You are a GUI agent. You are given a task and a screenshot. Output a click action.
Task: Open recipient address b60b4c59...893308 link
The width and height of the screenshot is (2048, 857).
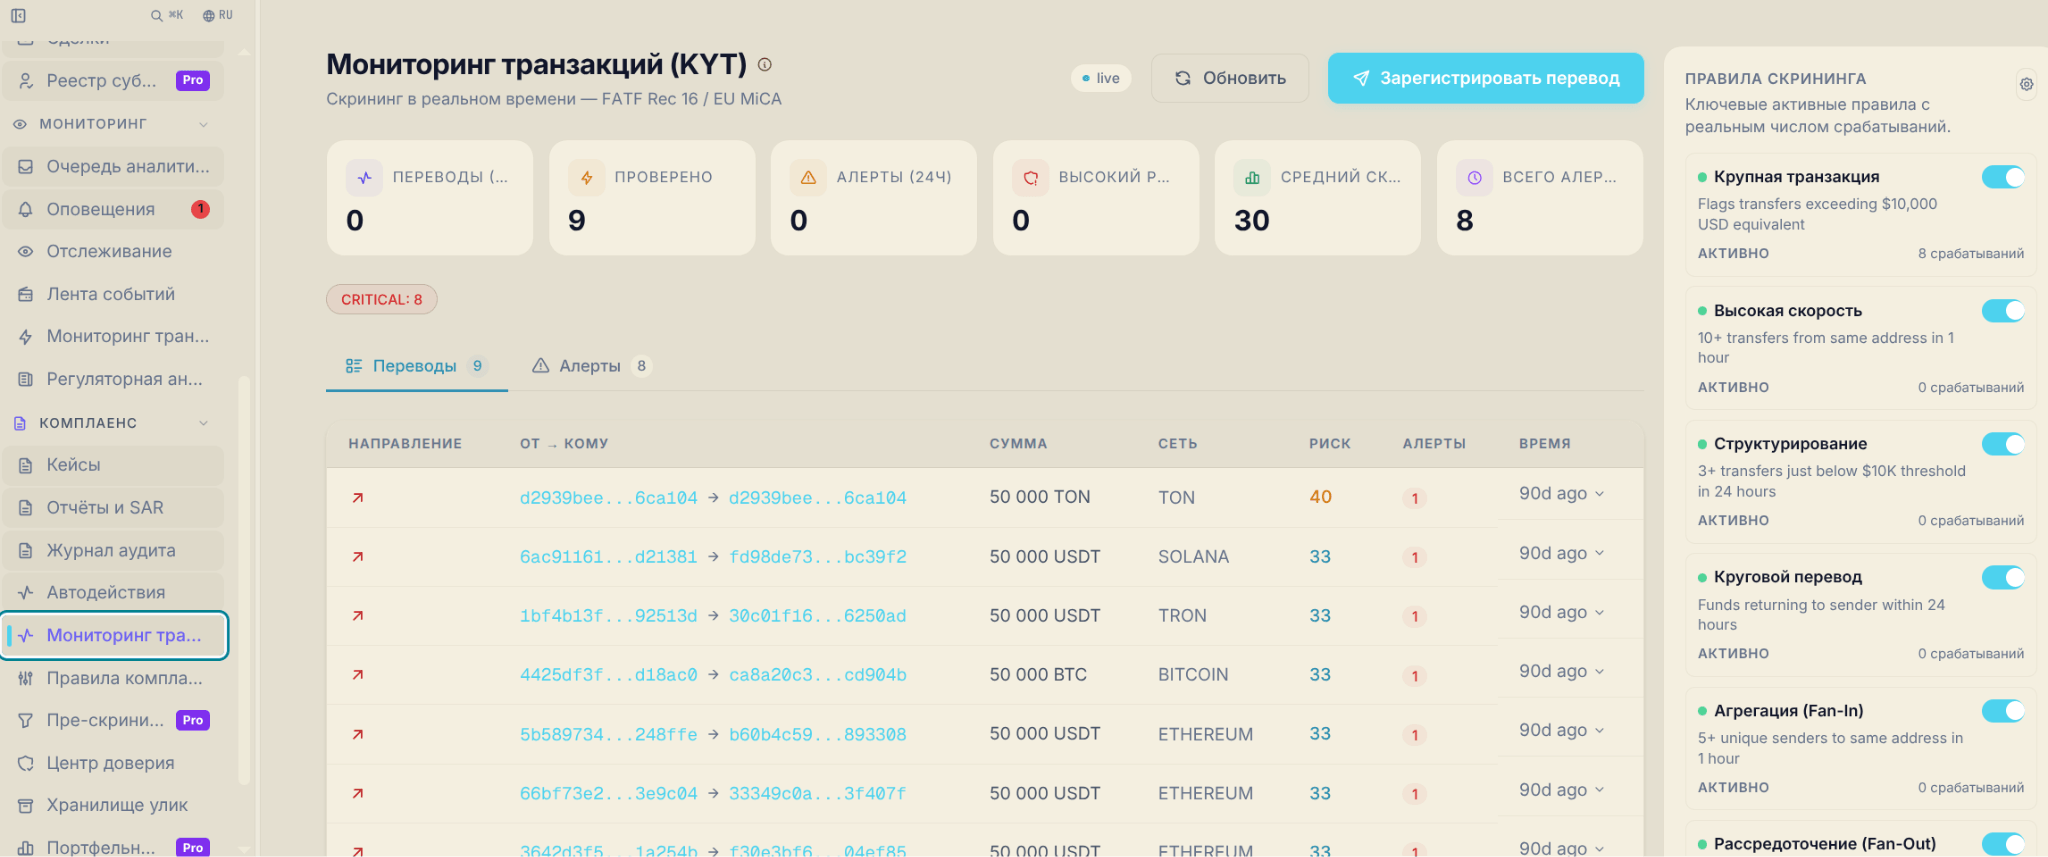tap(818, 734)
